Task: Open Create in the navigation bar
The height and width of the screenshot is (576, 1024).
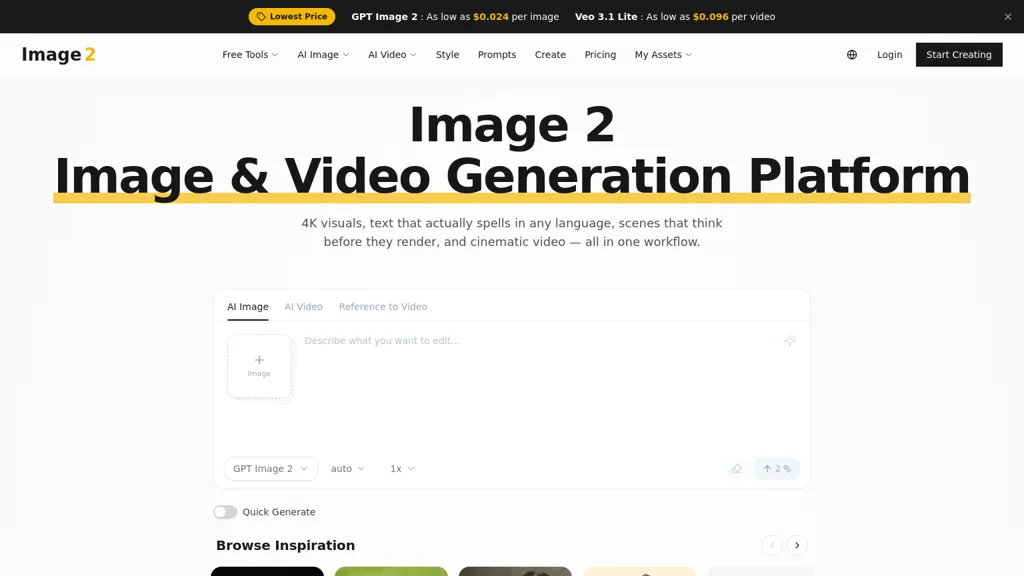Action: [550, 55]
